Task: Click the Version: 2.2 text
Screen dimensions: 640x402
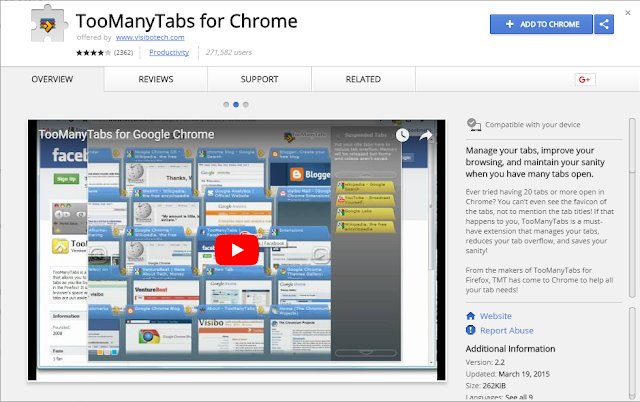Action: point(485,362)
